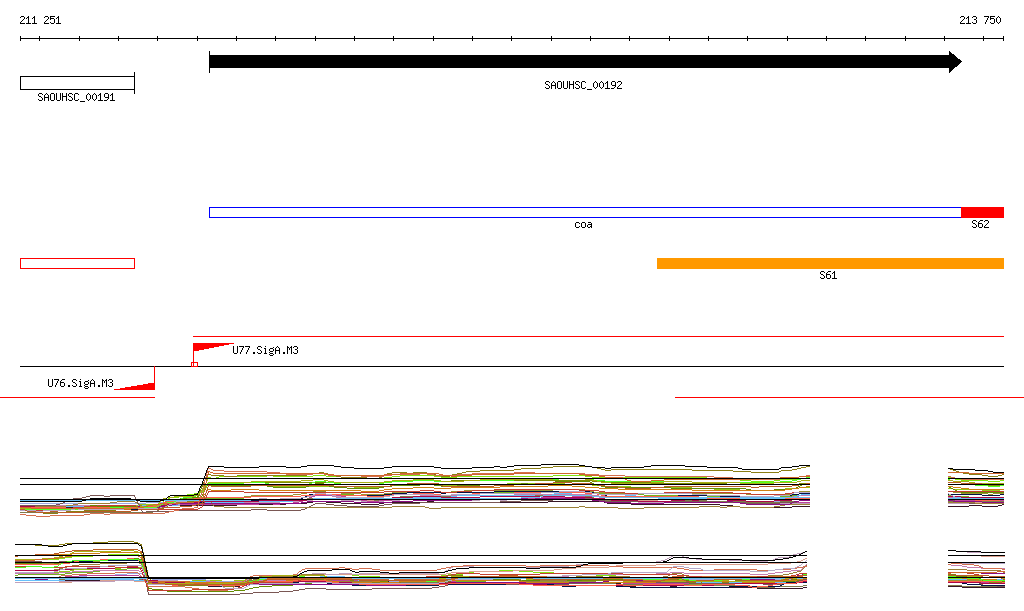
Task: Click the S61 text label
Action: [x=828, y=275]
